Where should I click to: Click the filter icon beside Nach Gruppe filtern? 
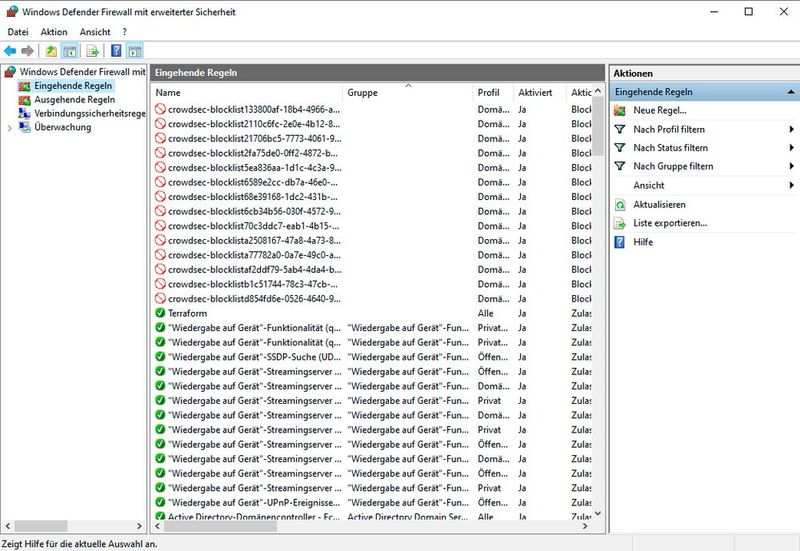[620, 166]
